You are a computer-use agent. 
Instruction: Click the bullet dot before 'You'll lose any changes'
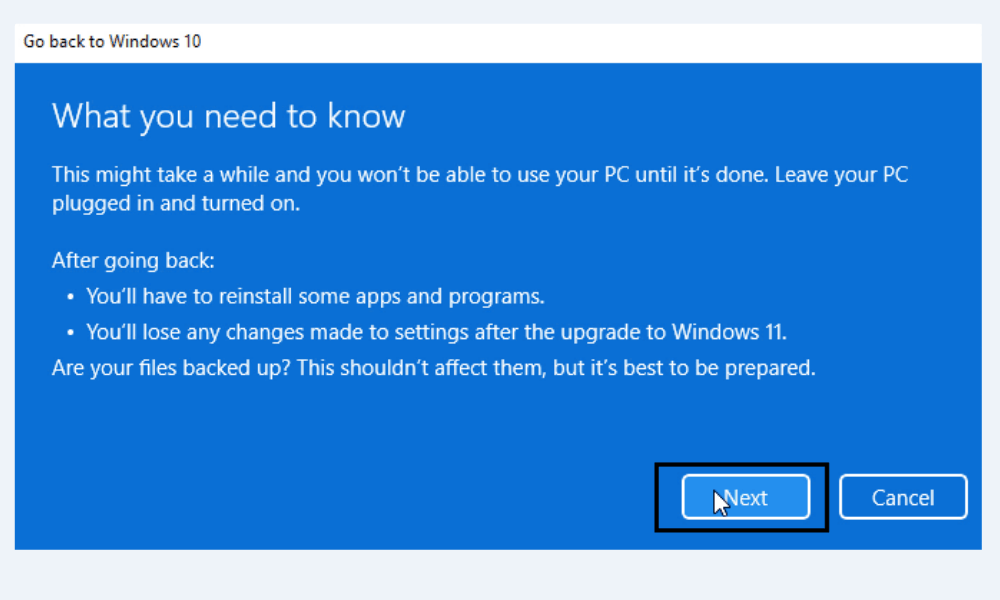tap(71, 333)
